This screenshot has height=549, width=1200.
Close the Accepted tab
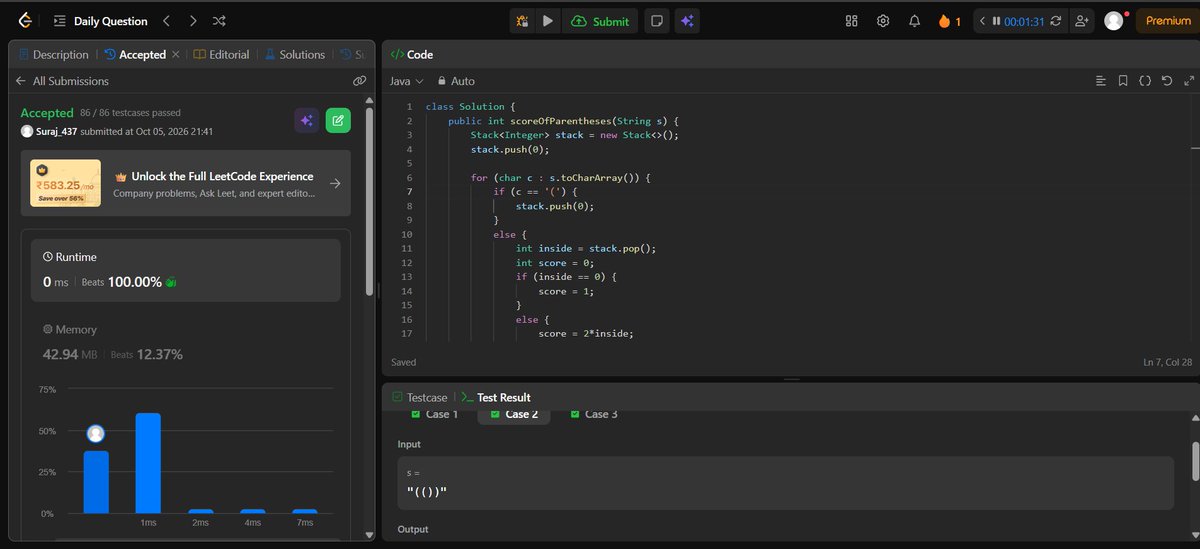coord(176,55)
